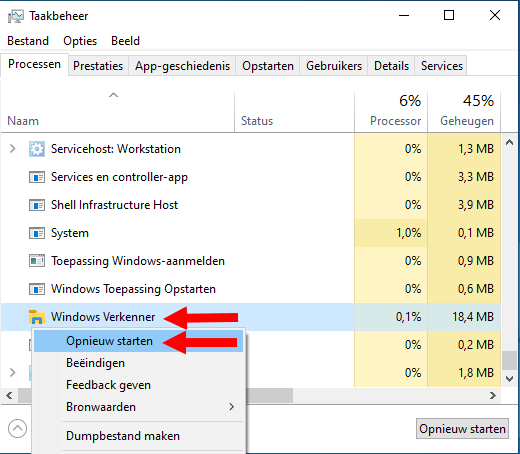Image resolution: width=520 pixels, height=454 pixels.
Task: Click the Toepassing Windows-aanmelden icon
Action: [37, 261]
